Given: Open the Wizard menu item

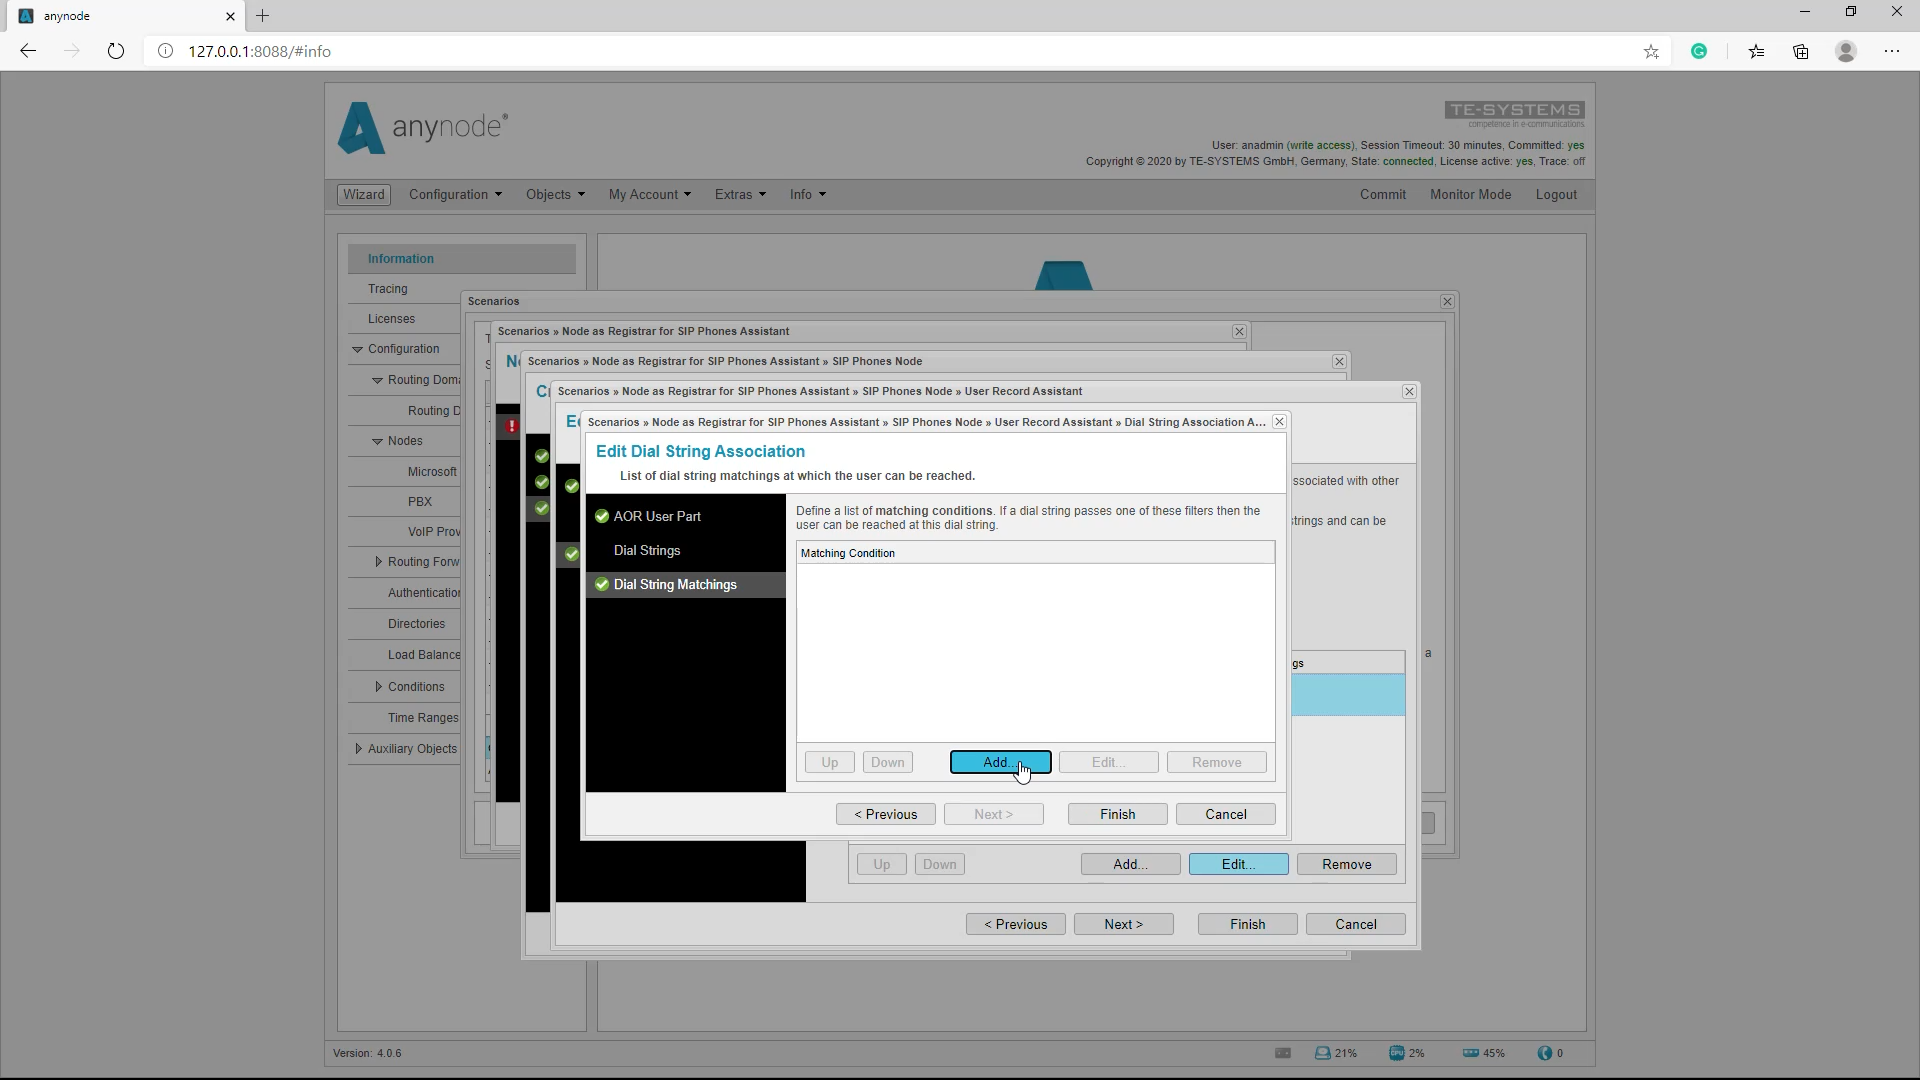Looking at the screenshot, I should [363, 195].
